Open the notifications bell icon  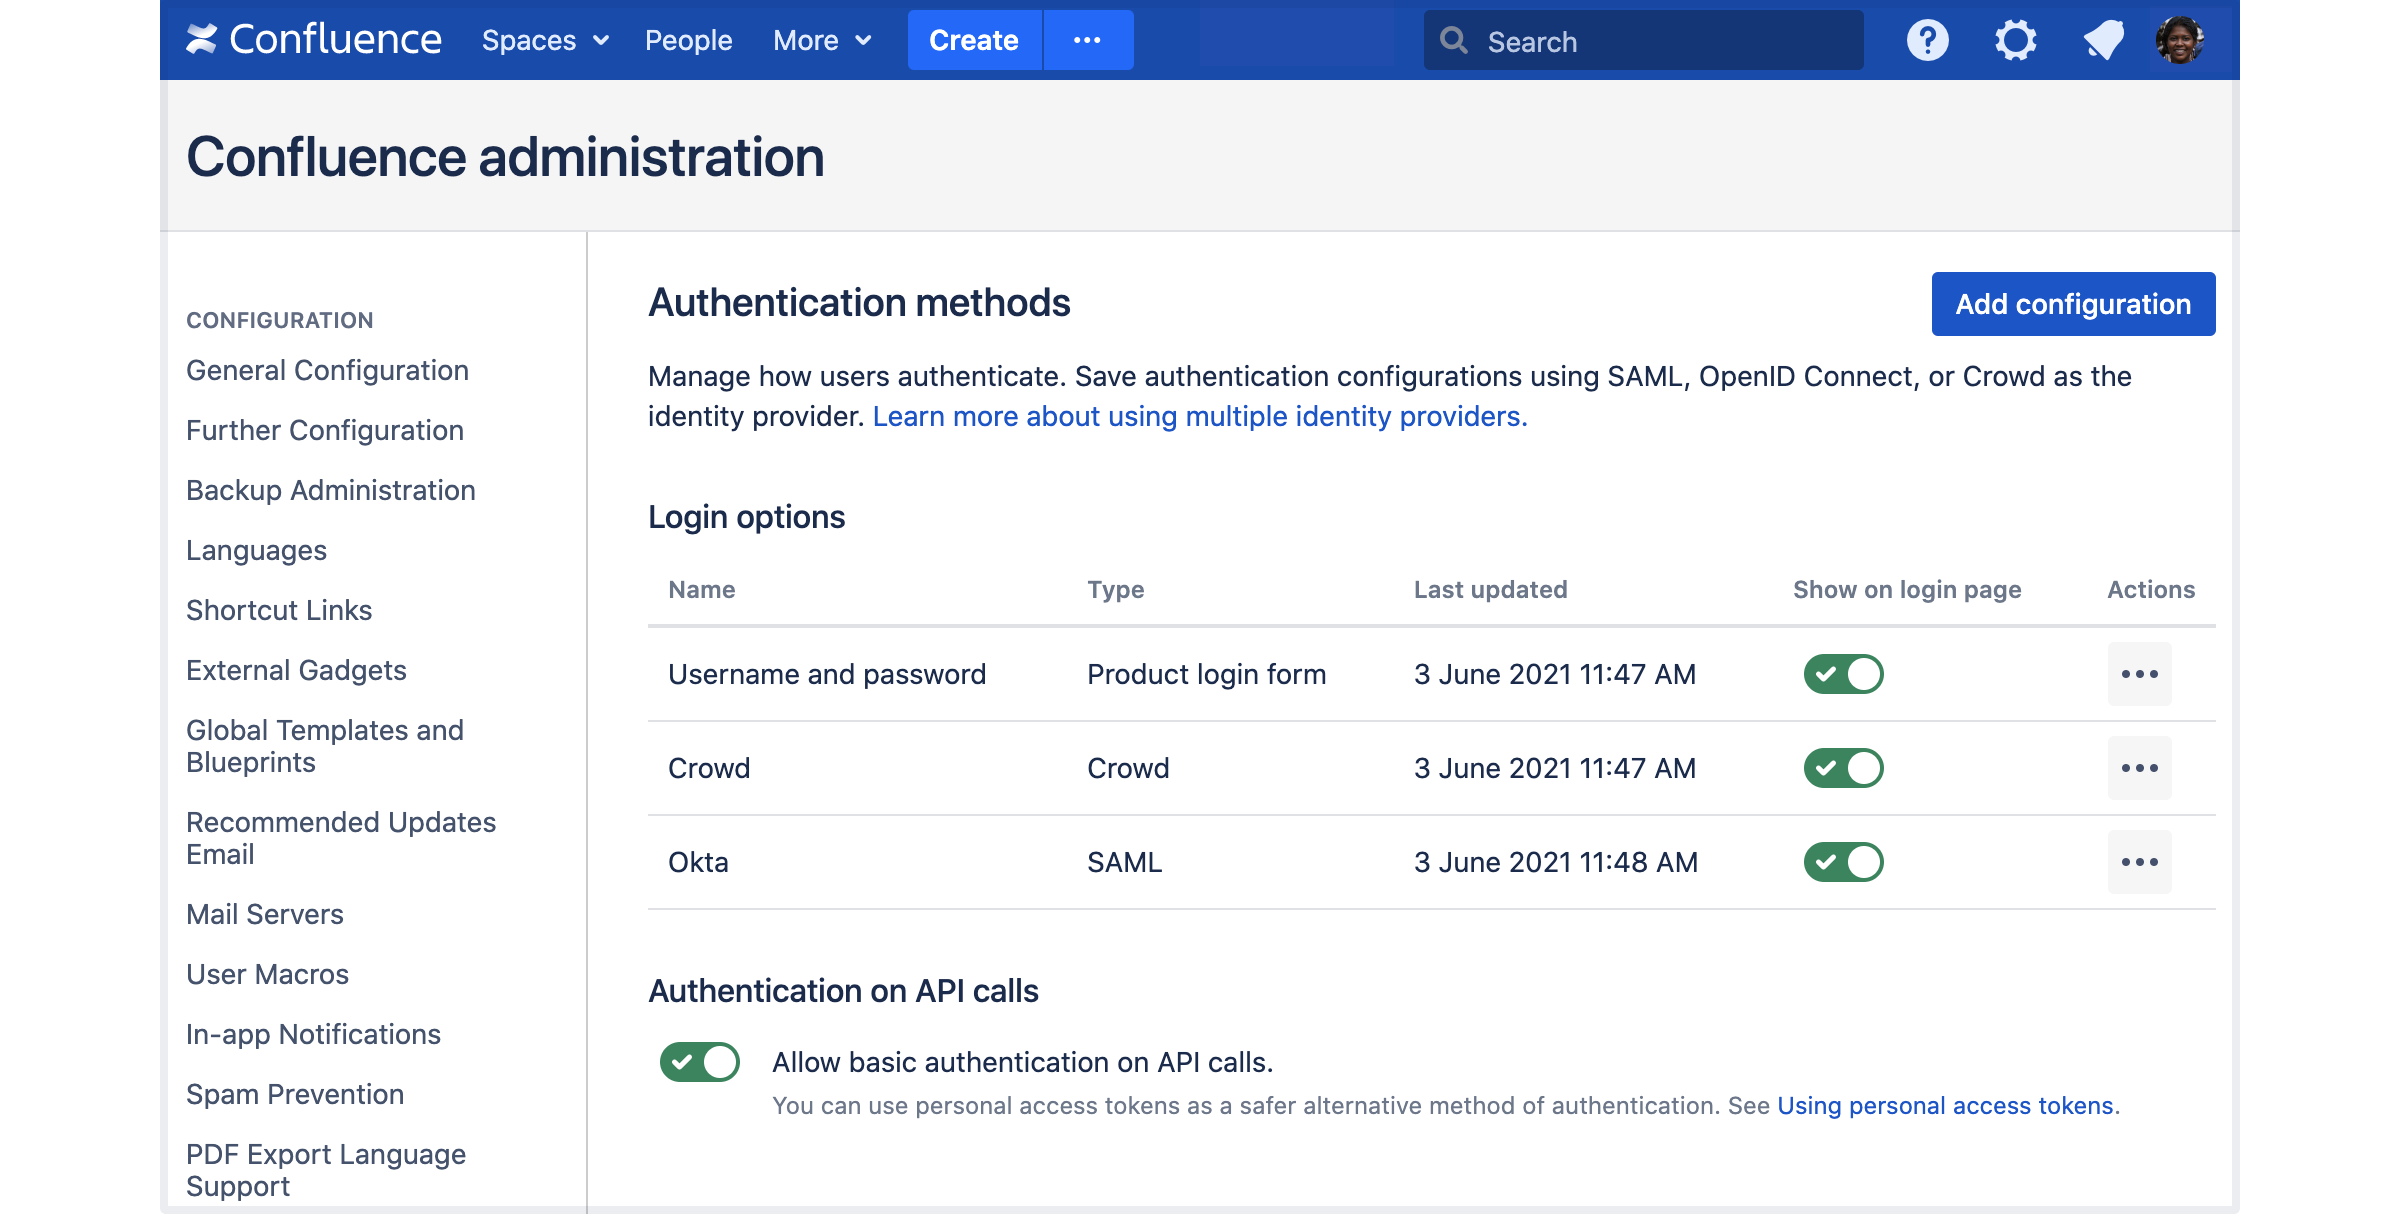(x=2103, y=40)
